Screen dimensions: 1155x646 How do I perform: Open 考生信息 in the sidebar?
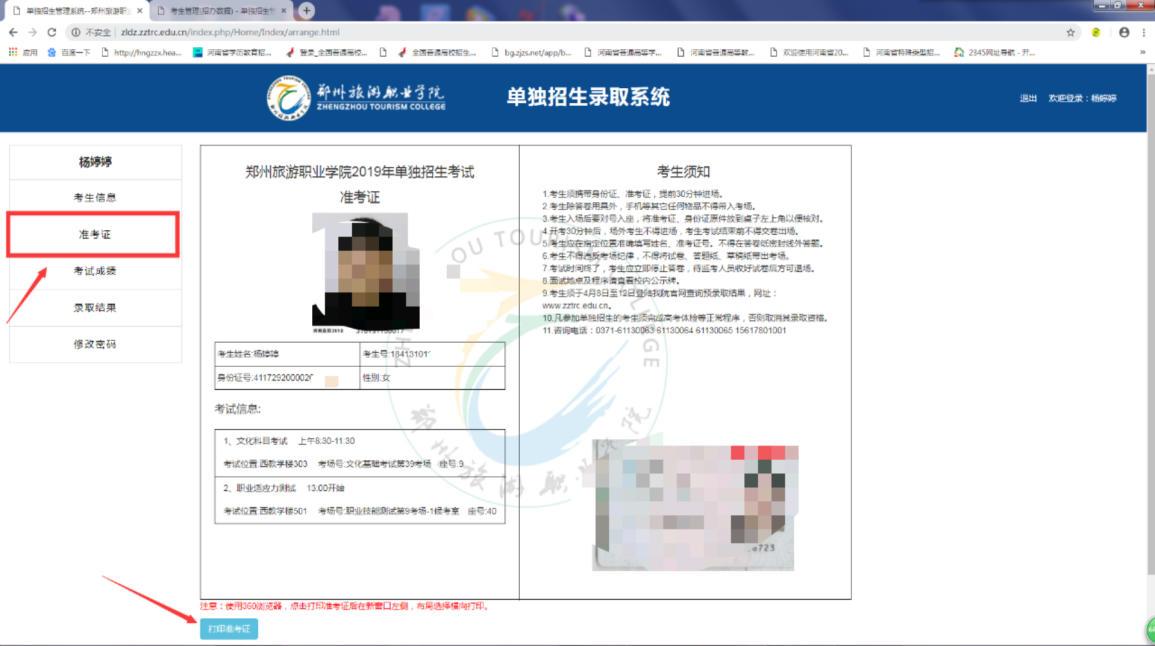[x=95, y=198]
